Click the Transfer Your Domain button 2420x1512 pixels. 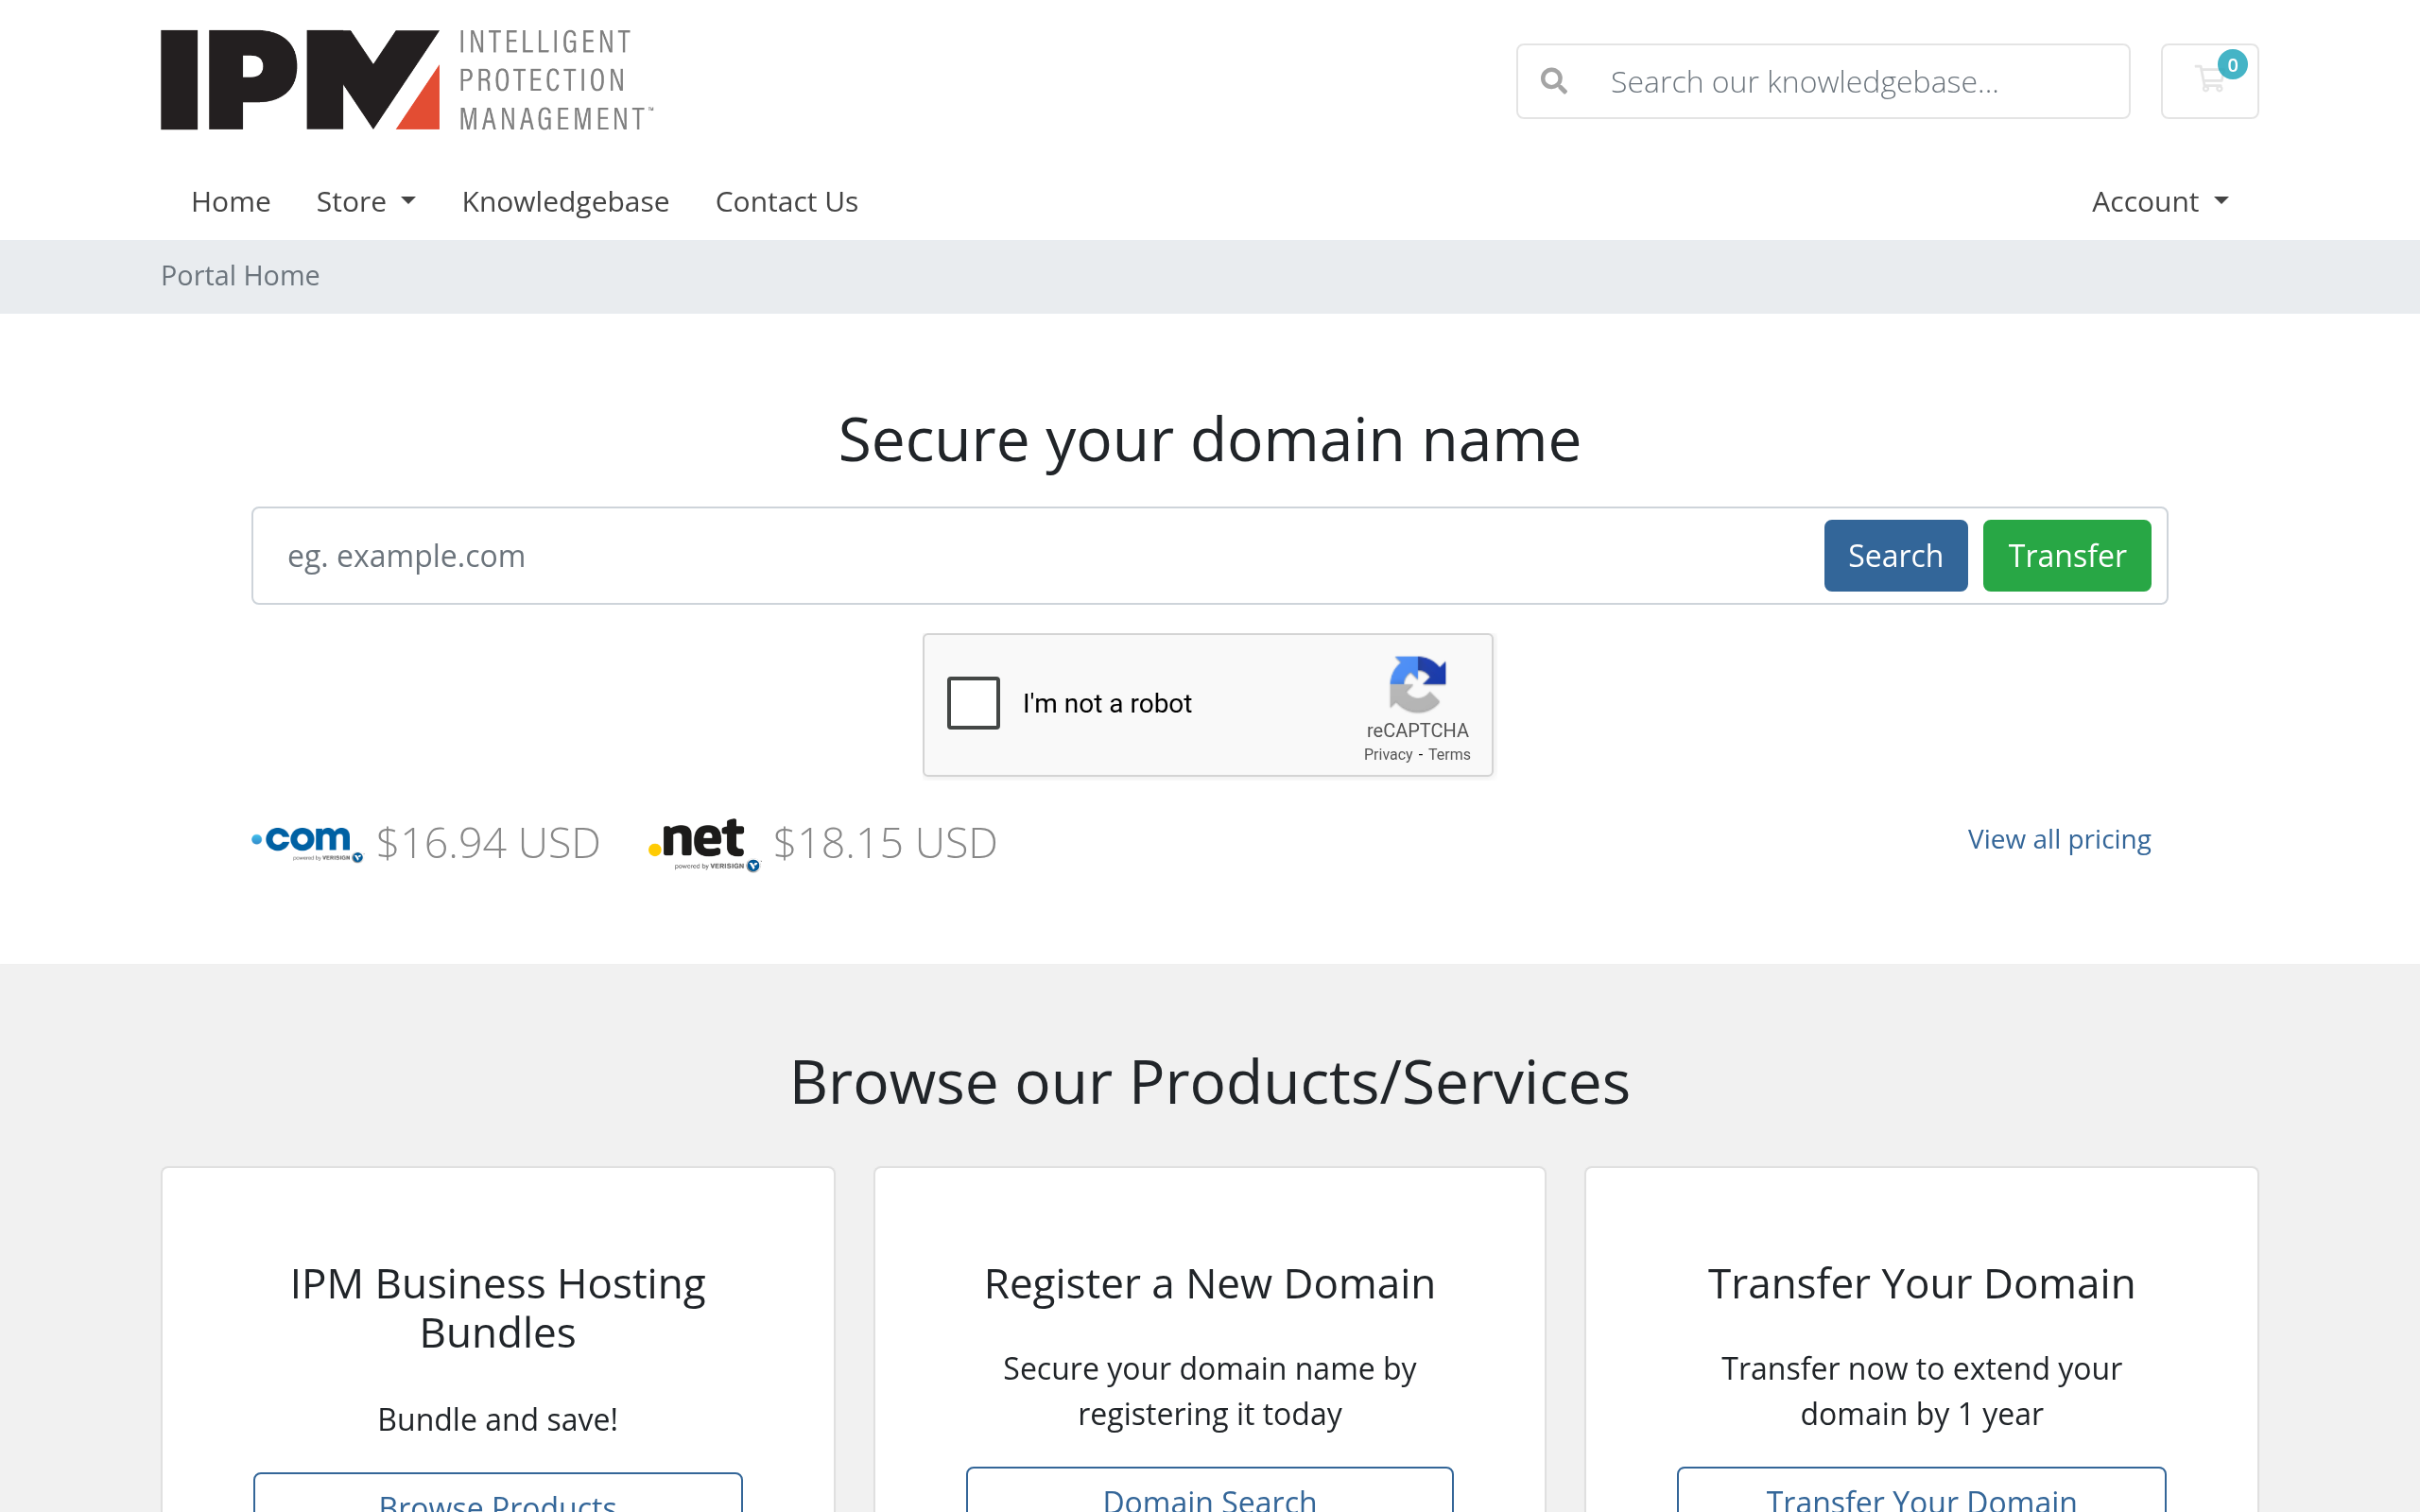tap(1921, 1491)
